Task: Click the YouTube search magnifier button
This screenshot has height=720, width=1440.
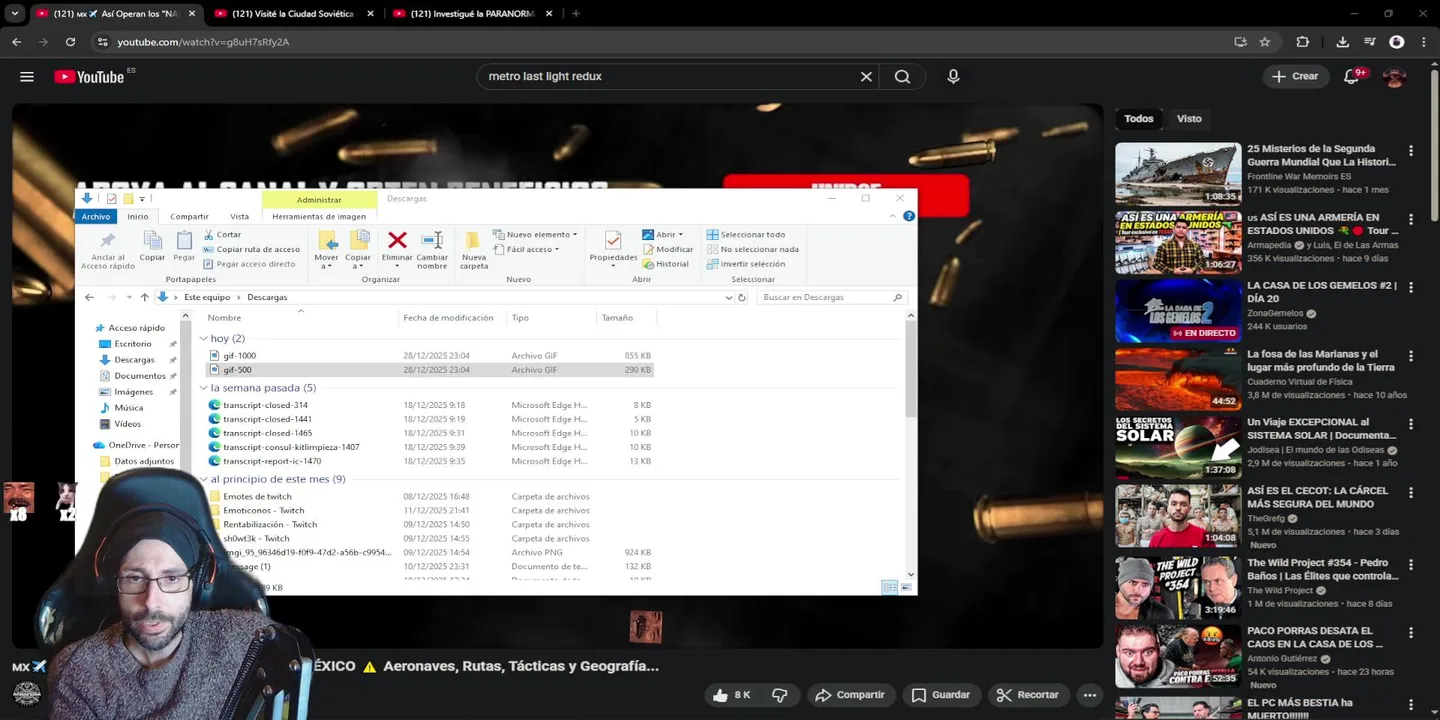Action: (x=902, y=76)
